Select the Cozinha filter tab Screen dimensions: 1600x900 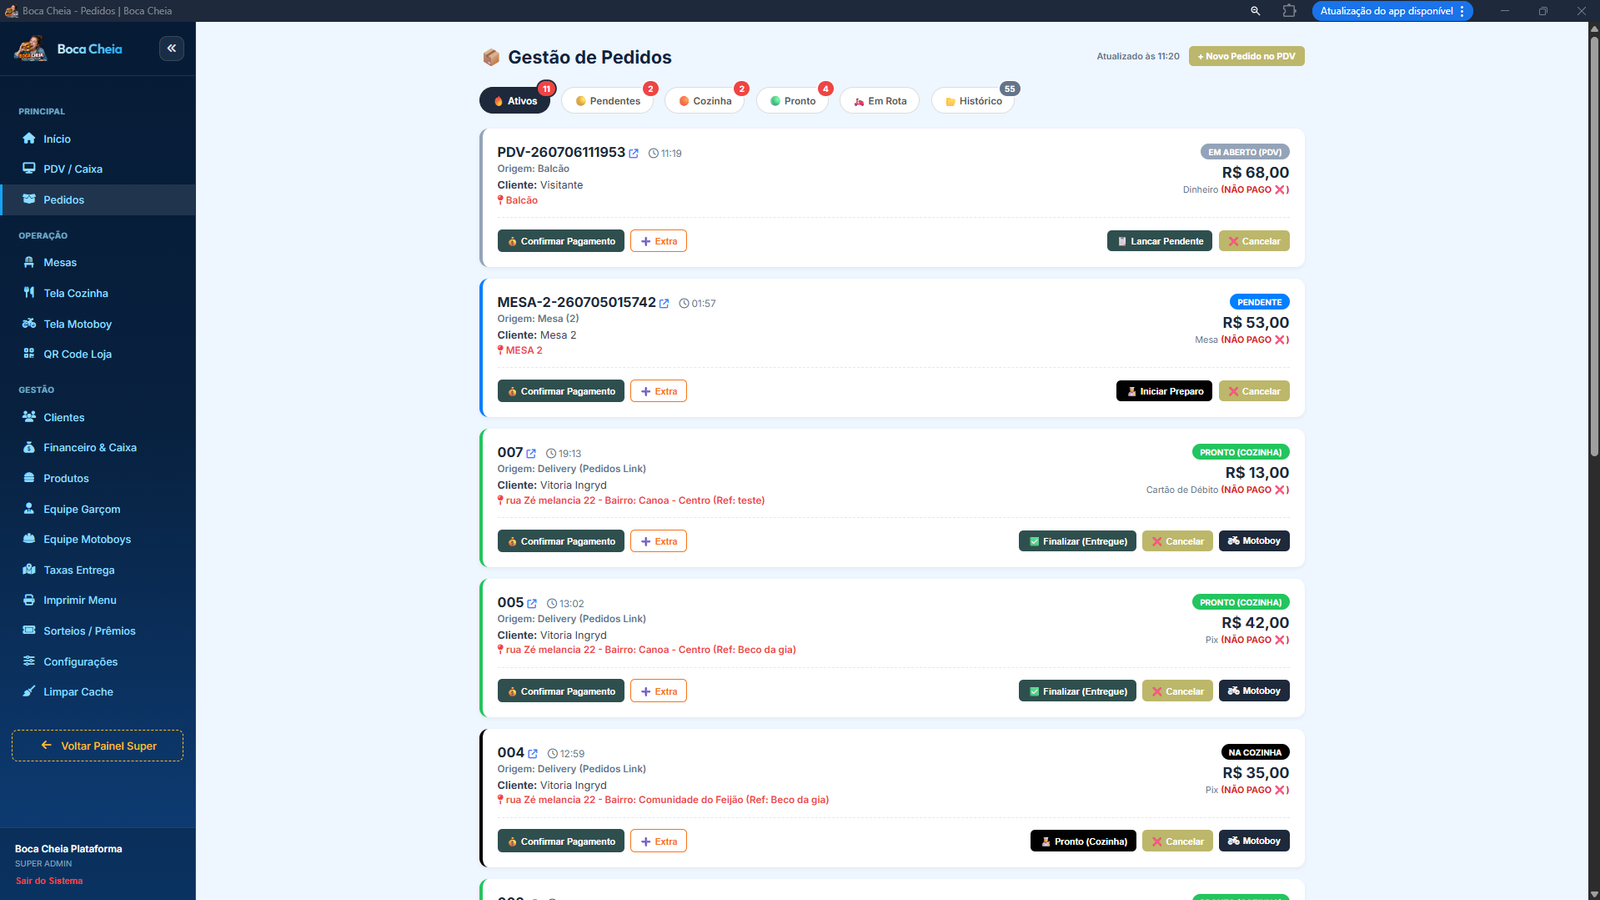[x=705, y=101]
